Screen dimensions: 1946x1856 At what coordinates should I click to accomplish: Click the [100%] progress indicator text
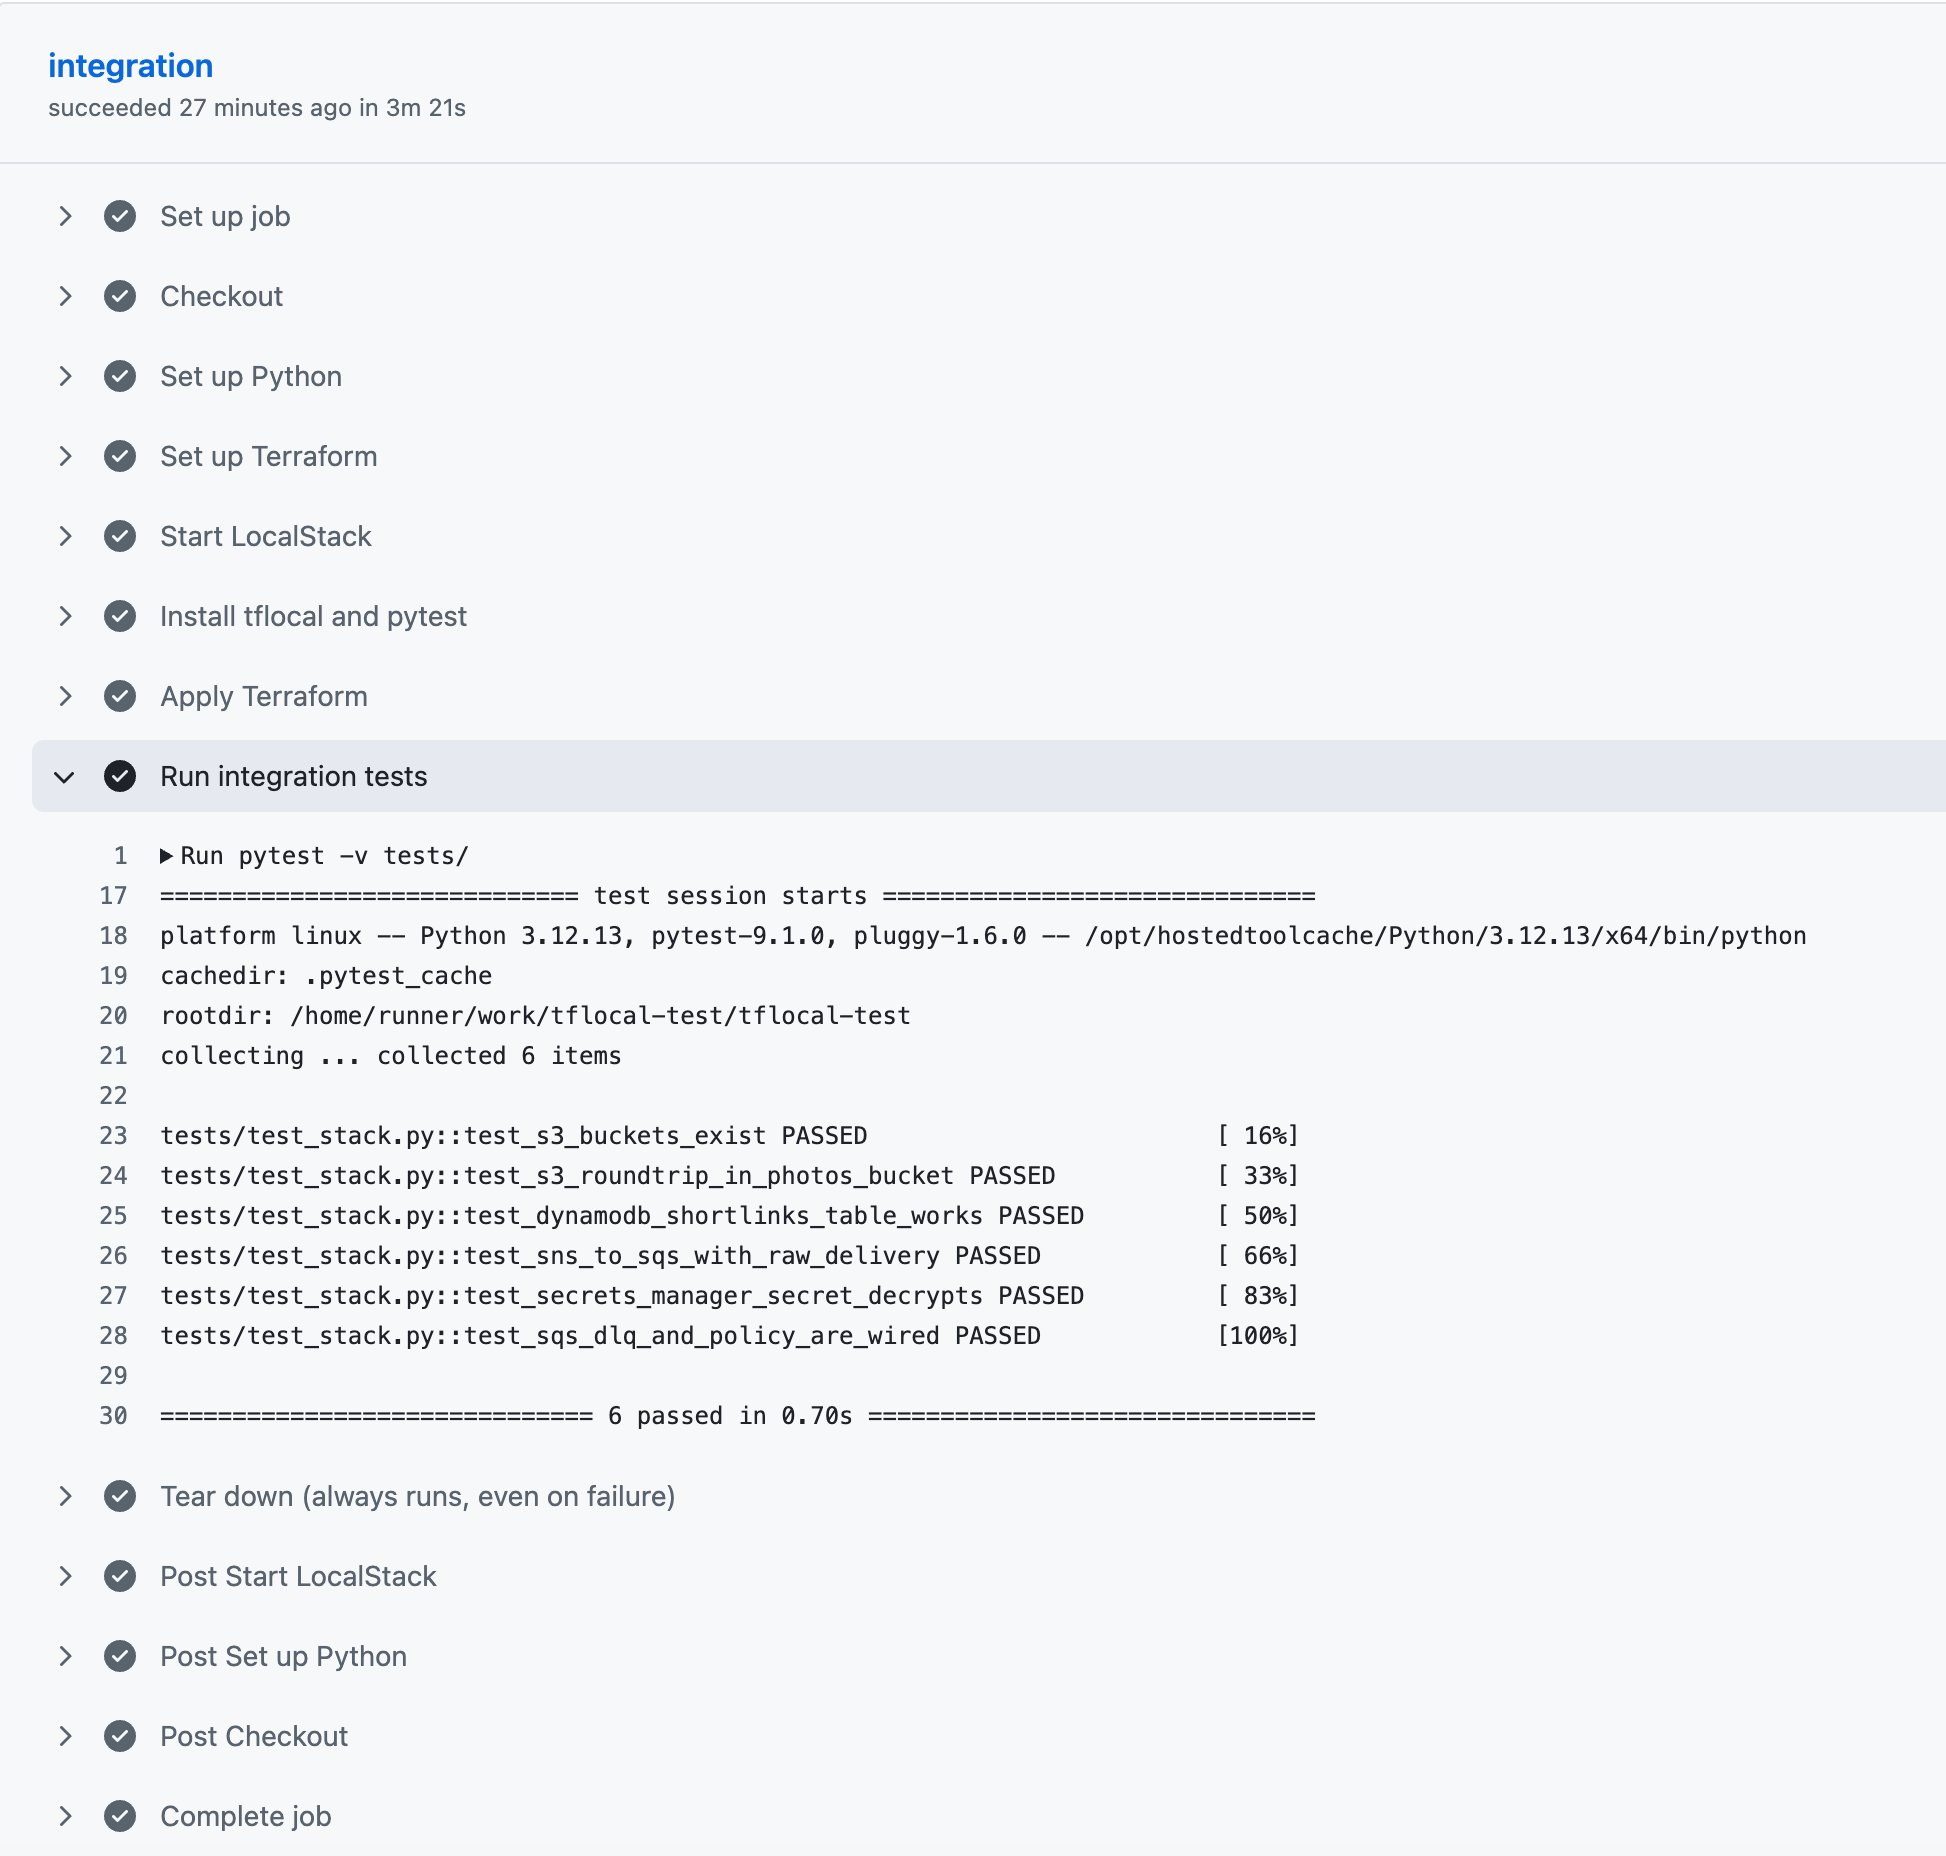[1258, 1336]
